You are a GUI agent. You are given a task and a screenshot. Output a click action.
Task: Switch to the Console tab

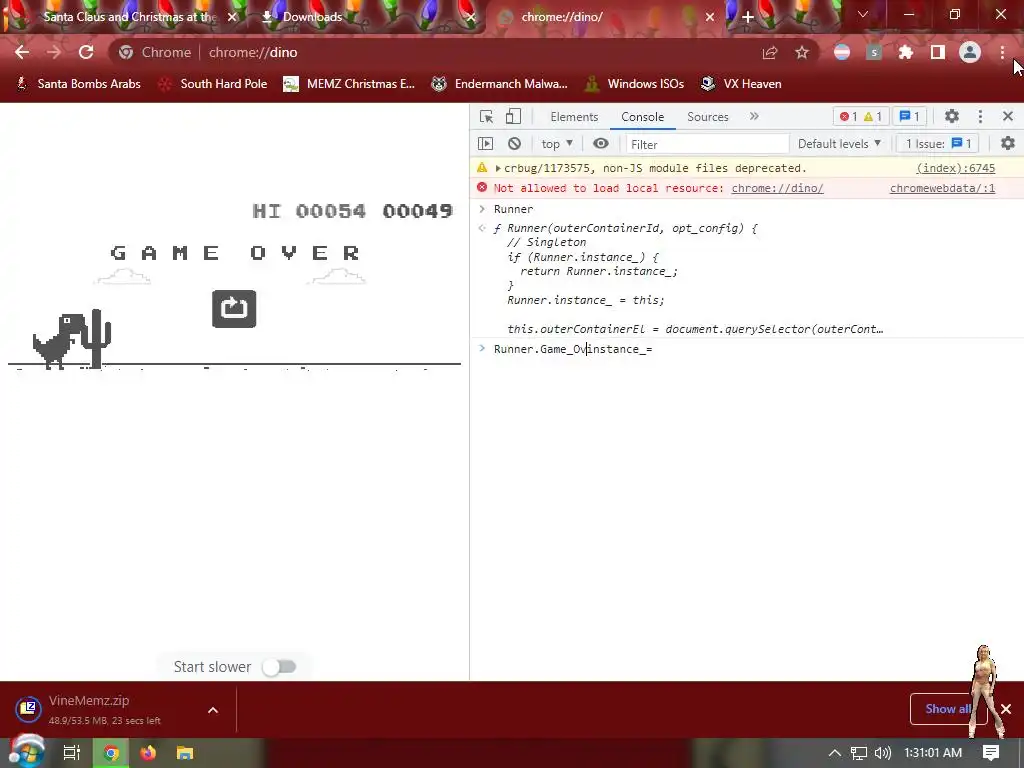[x=643, y=117]
